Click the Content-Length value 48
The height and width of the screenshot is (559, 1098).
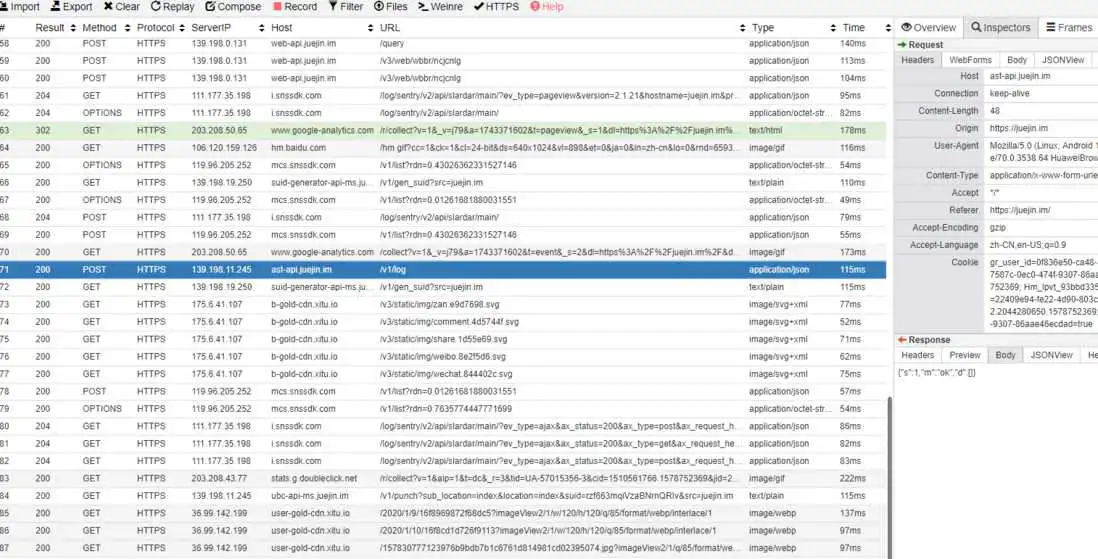(994, 111)
